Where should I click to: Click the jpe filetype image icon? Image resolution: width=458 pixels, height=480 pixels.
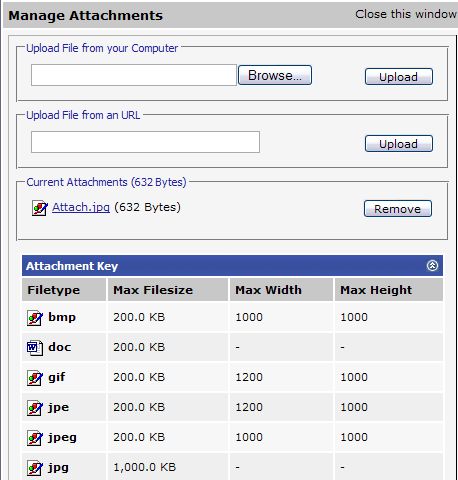pyautogui.click(x=35, y=408)
